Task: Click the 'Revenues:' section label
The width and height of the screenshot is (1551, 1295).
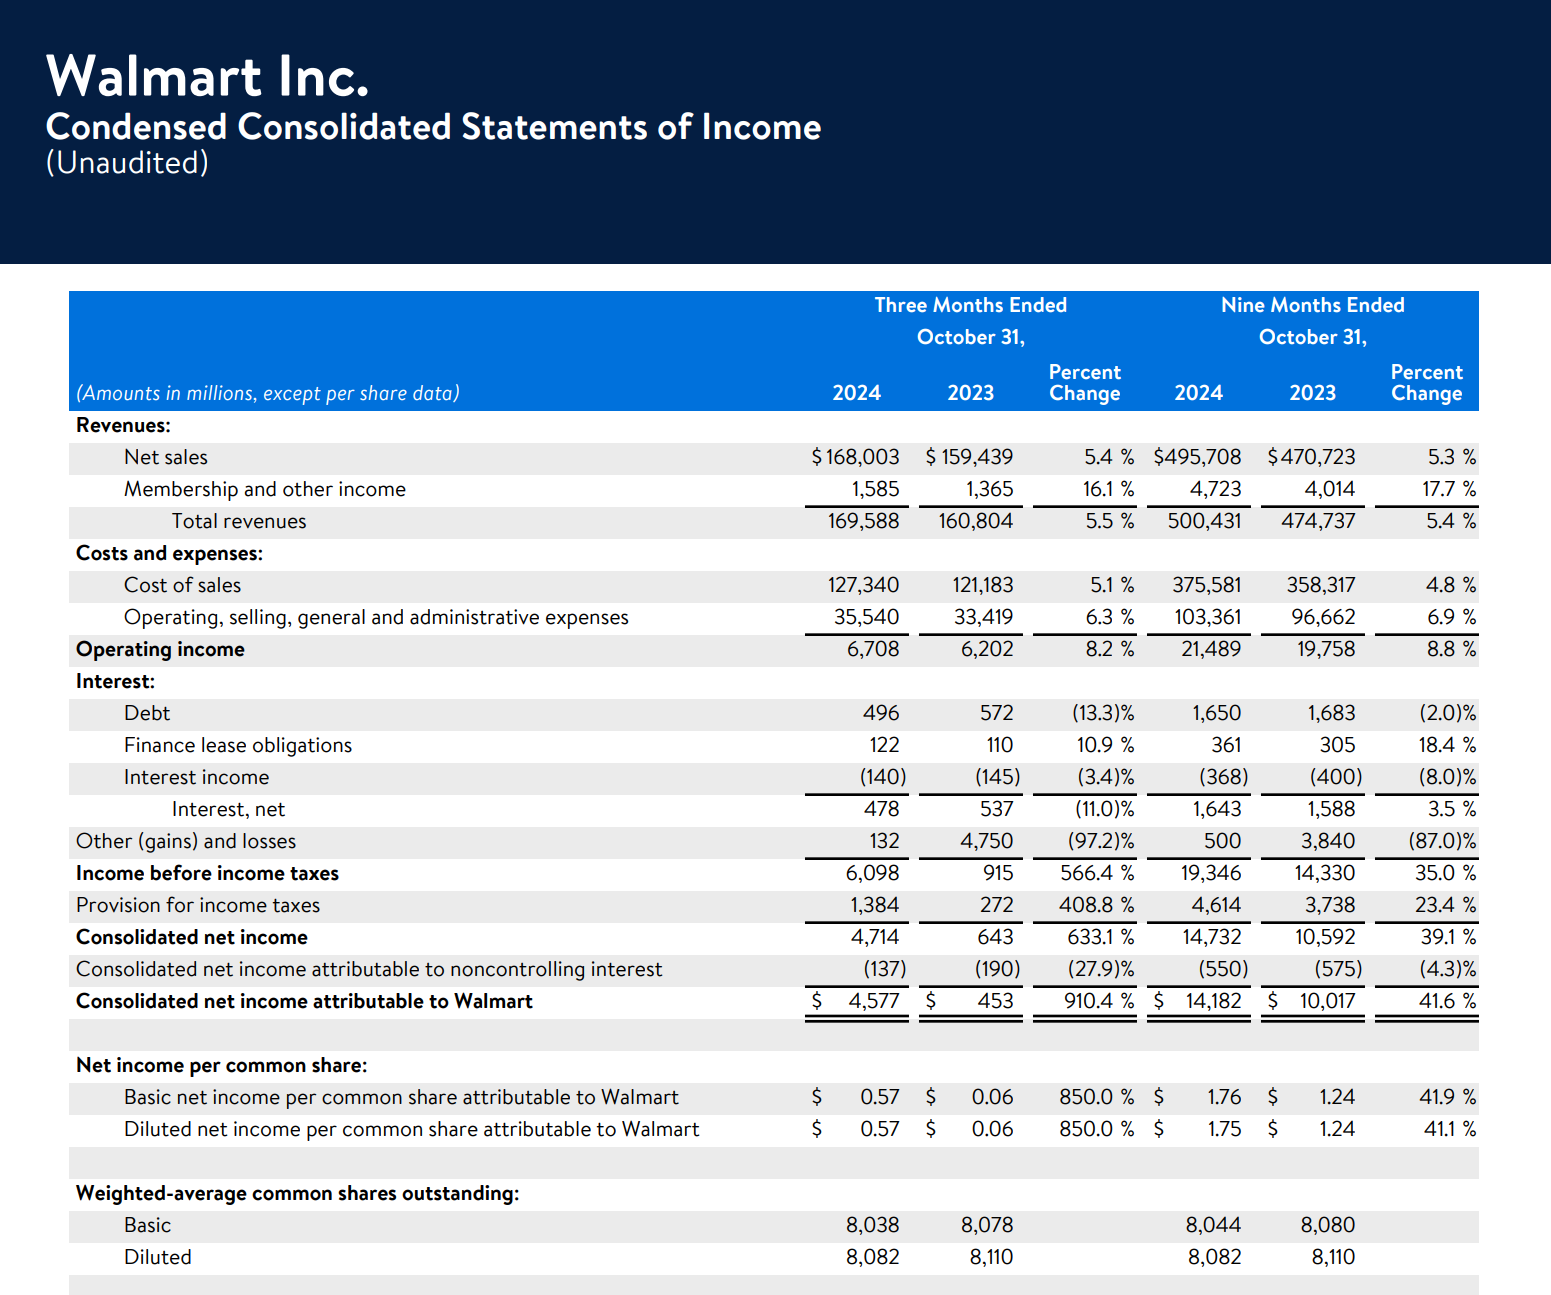Action: (x=123, y=425)
